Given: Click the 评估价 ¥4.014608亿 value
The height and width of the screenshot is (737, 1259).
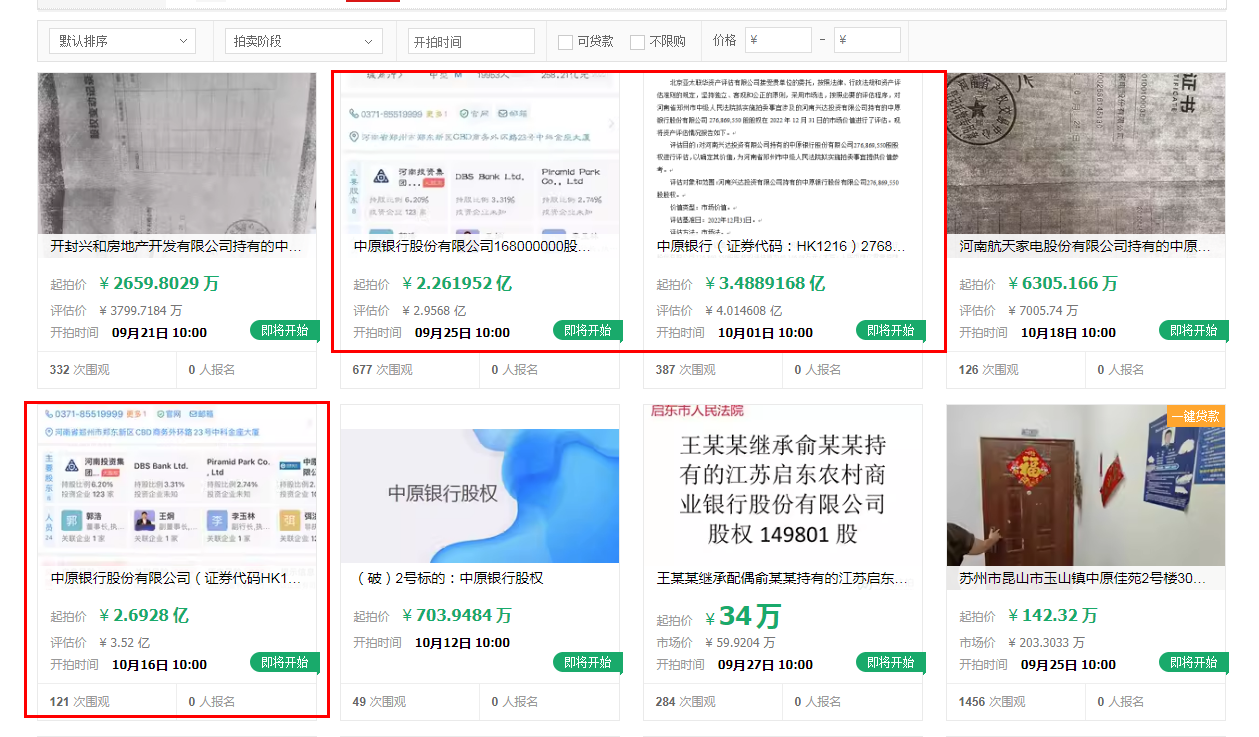Looking at the screenshot, I should point(744,311).
